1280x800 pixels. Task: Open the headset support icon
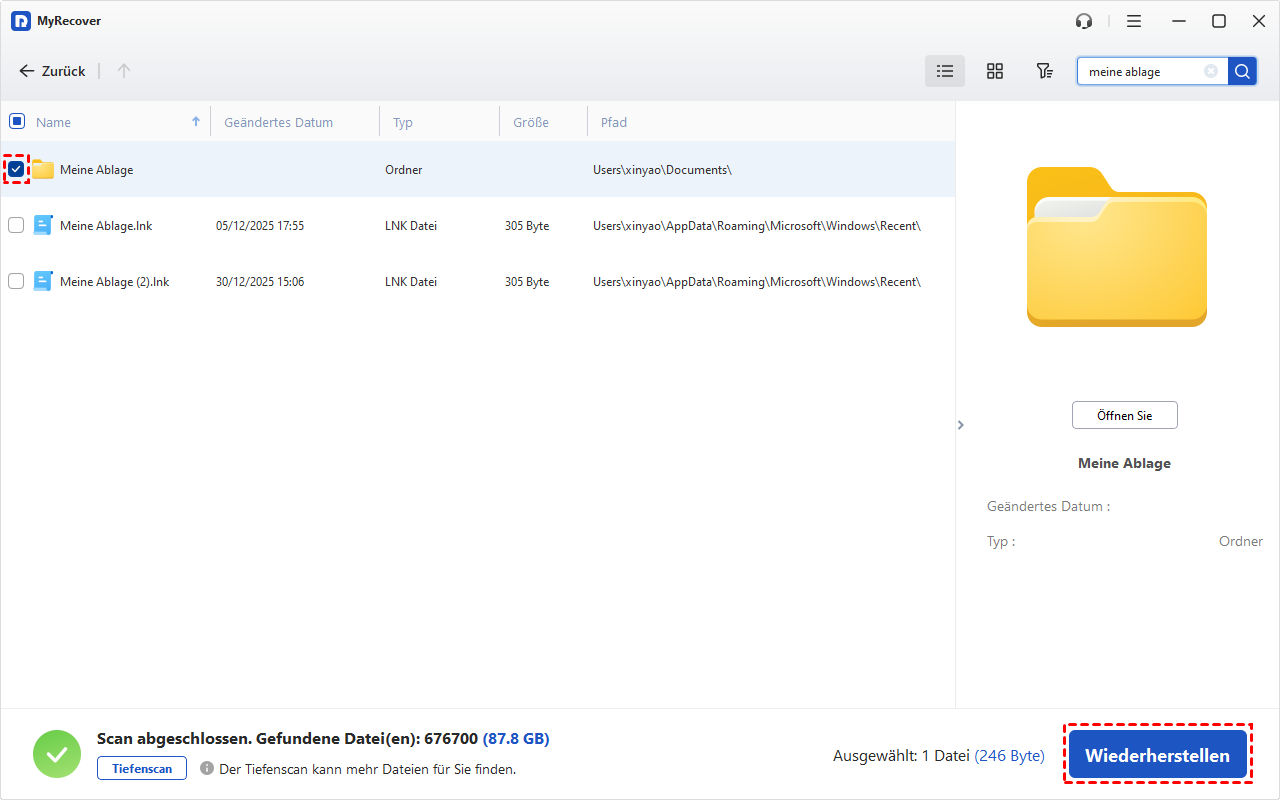click(x=1084, y=21)
